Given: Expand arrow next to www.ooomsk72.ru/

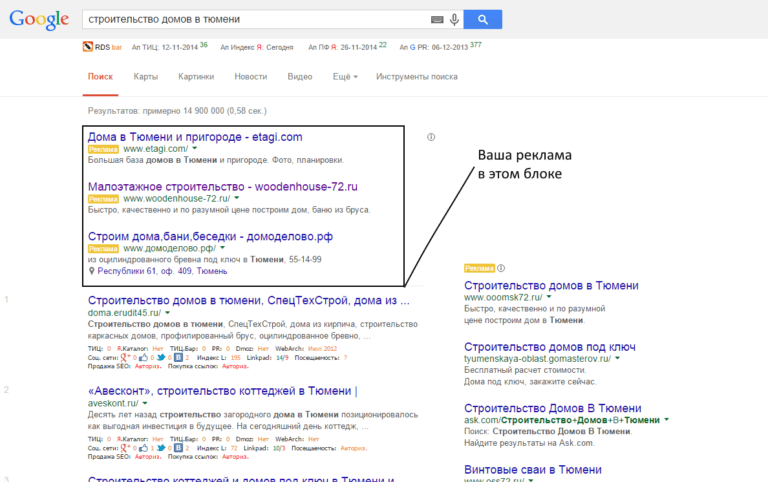Looking at the screenshot, I should 549,297.
